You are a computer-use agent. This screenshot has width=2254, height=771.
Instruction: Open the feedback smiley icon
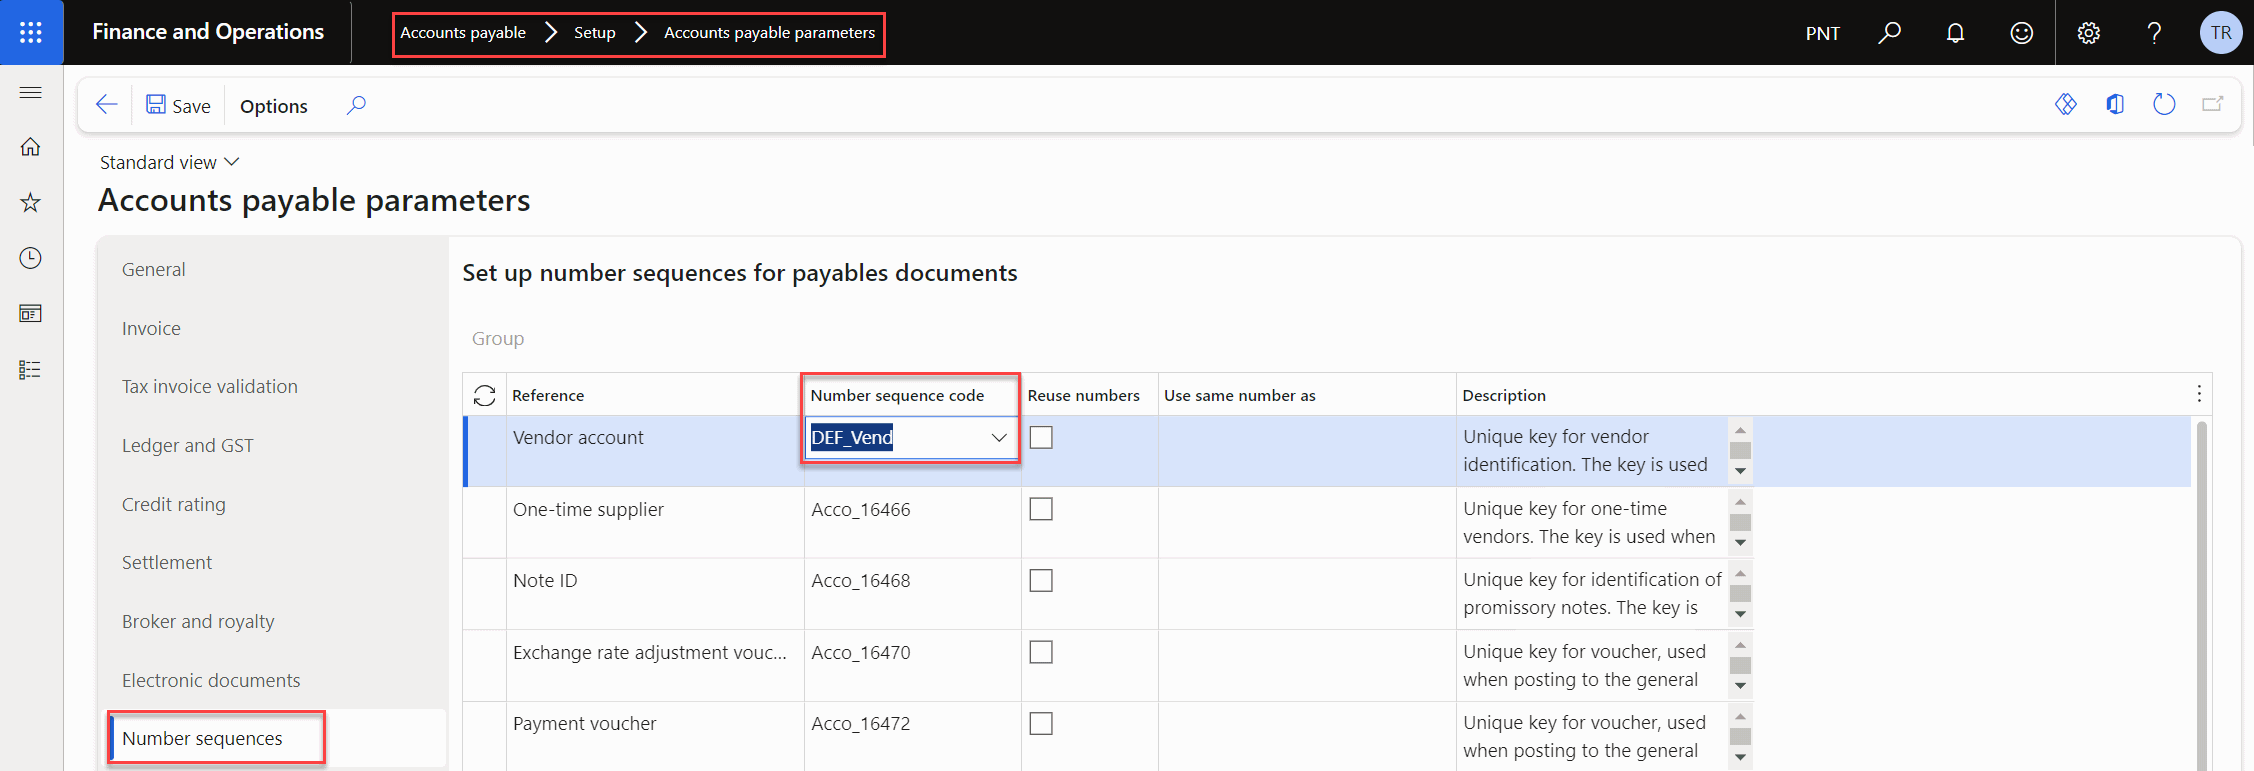coord(2021,32)
